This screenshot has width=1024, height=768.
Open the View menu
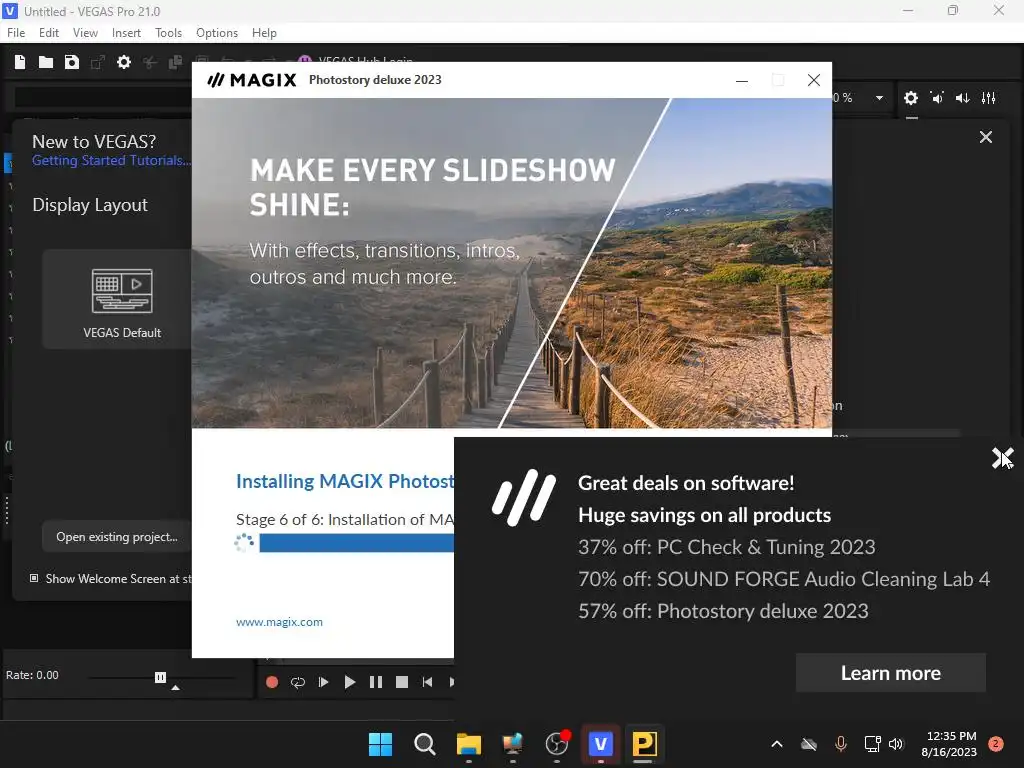click(85, 33)
